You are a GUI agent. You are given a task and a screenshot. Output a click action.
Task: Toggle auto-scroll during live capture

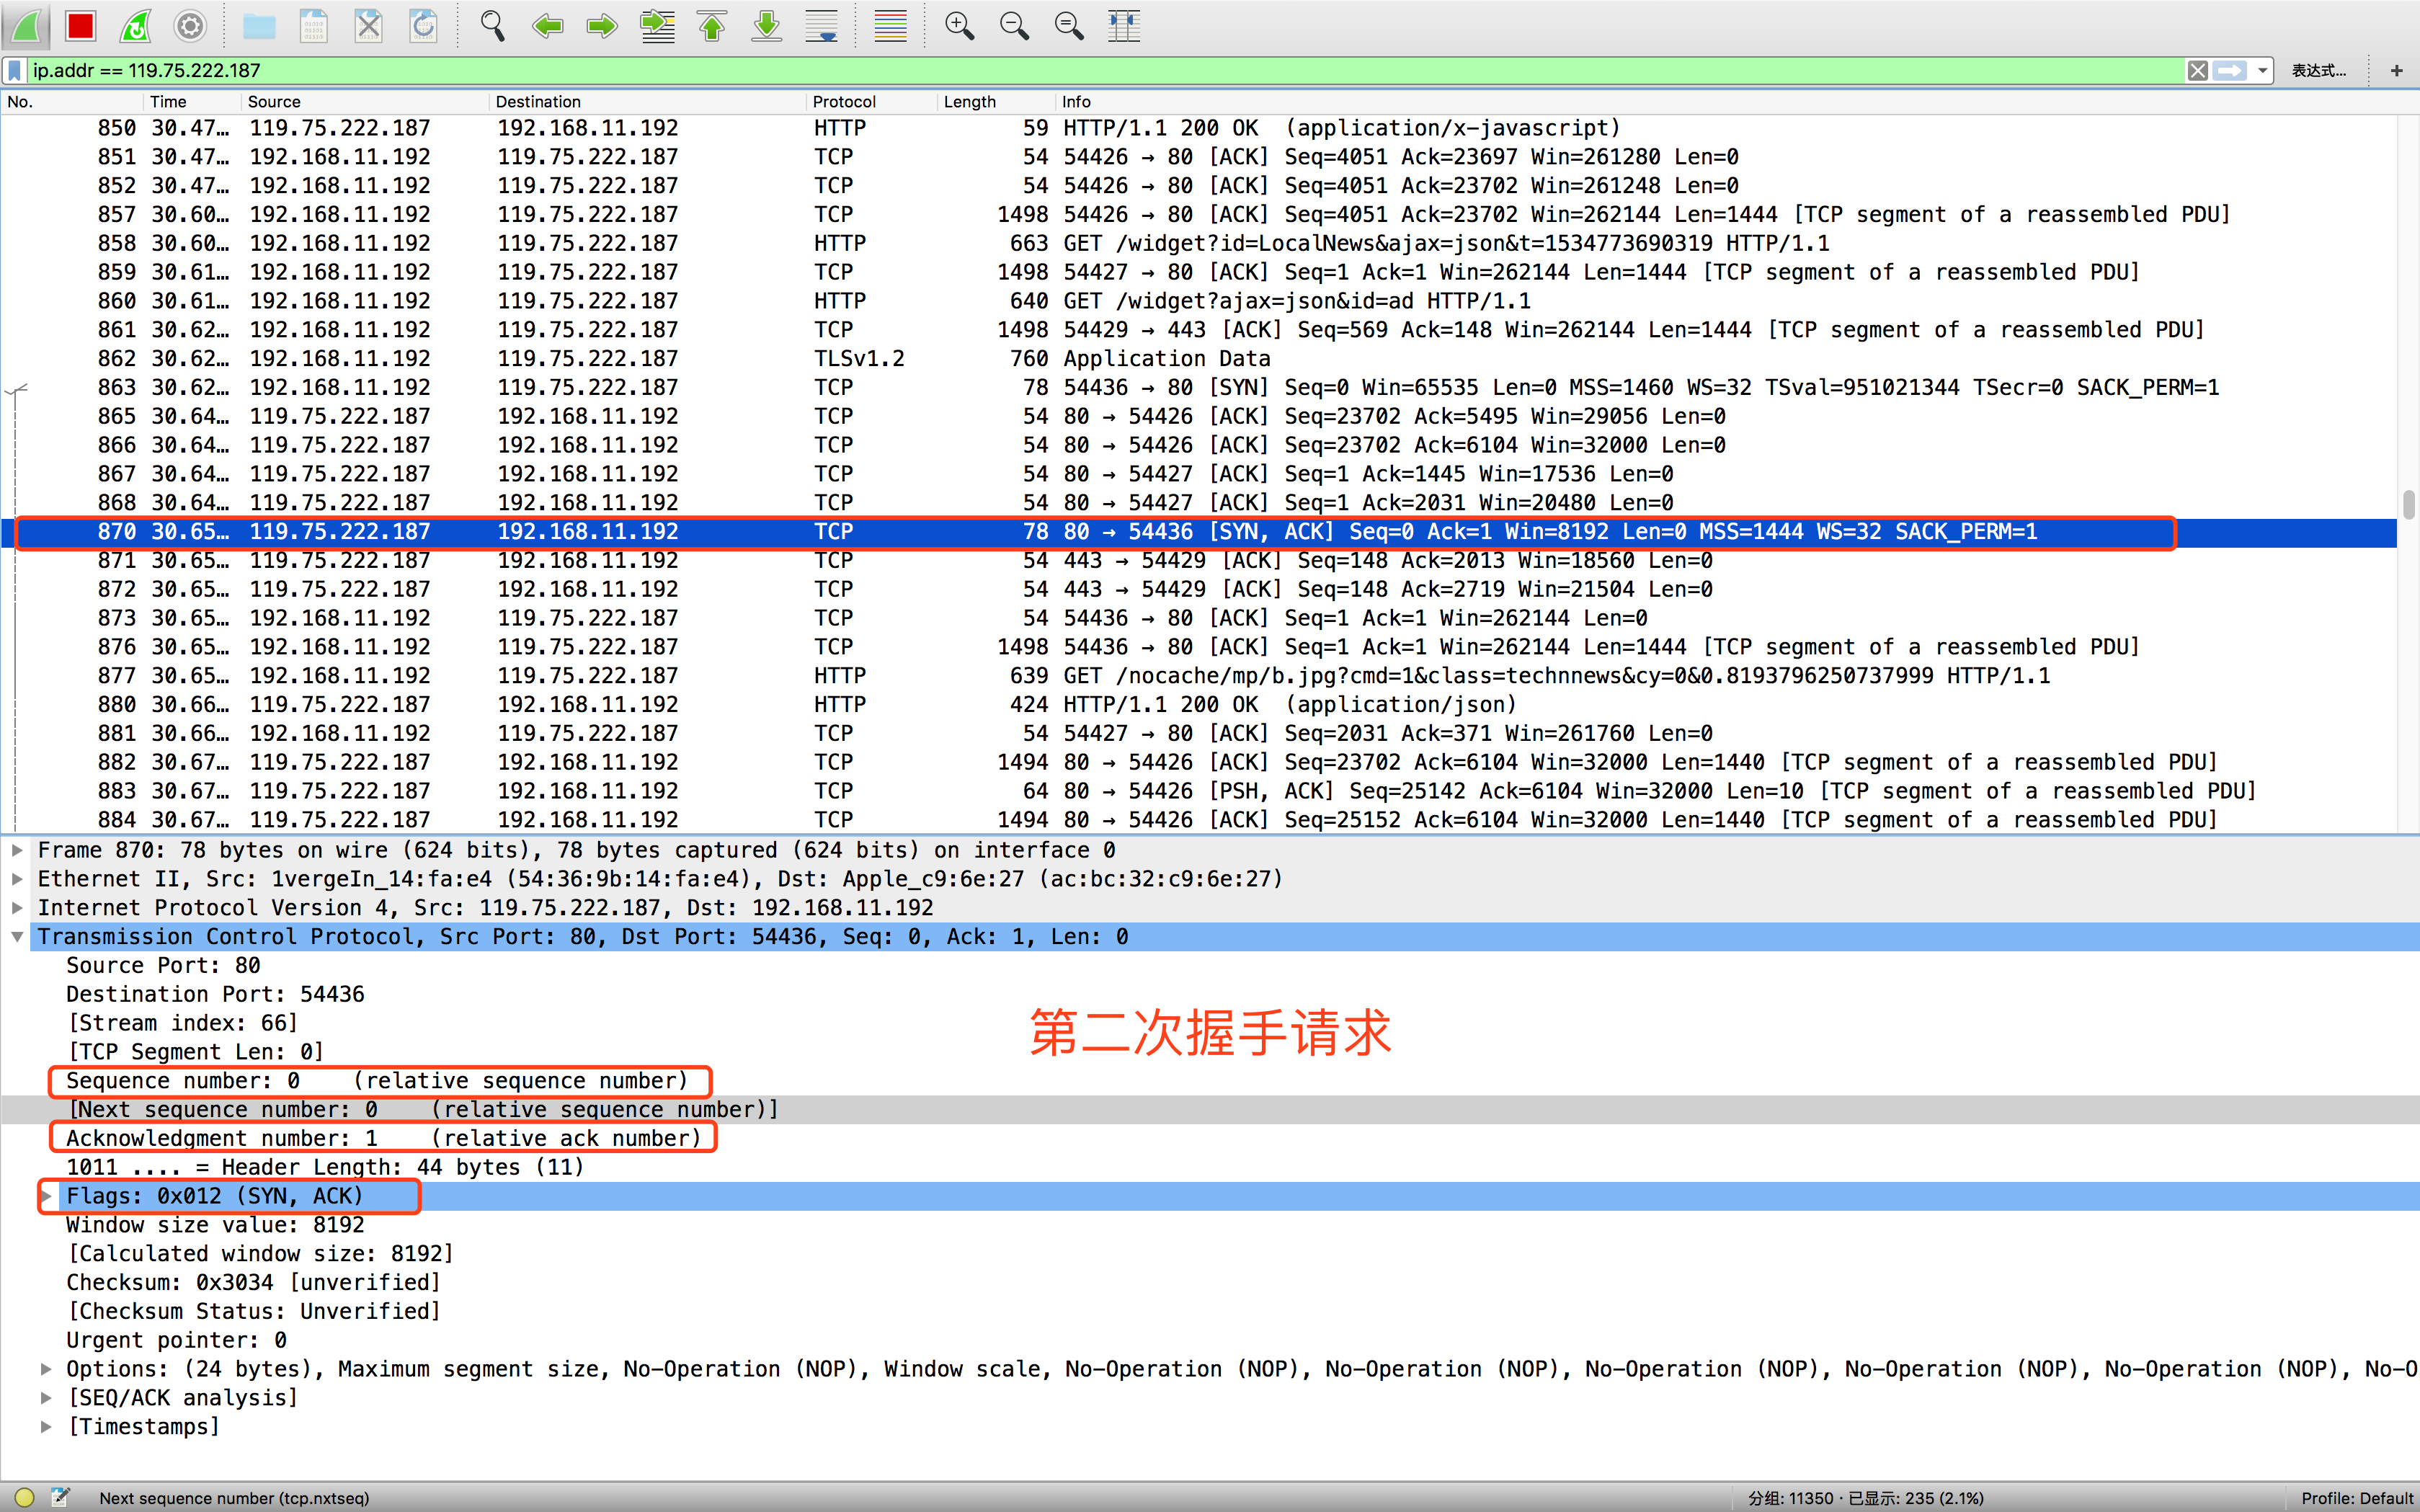coord(822,26)
